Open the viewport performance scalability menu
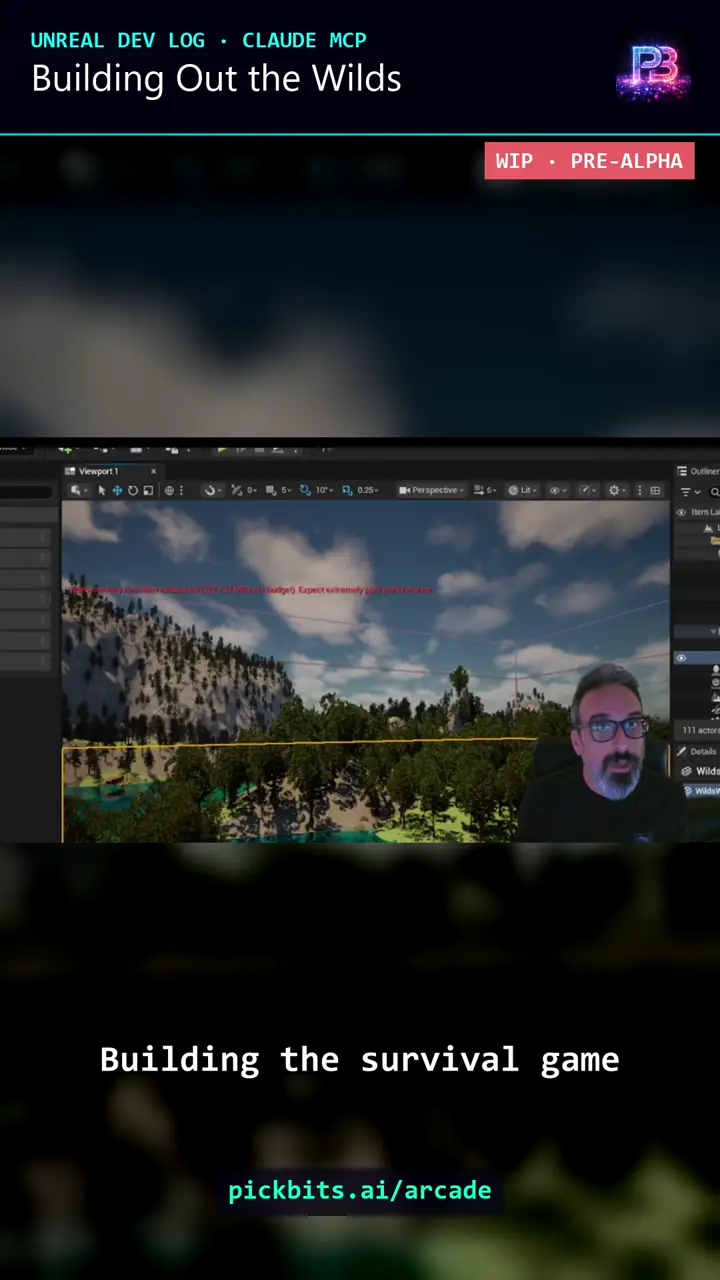Screen dimensions: 720x1280 (588, 490)
